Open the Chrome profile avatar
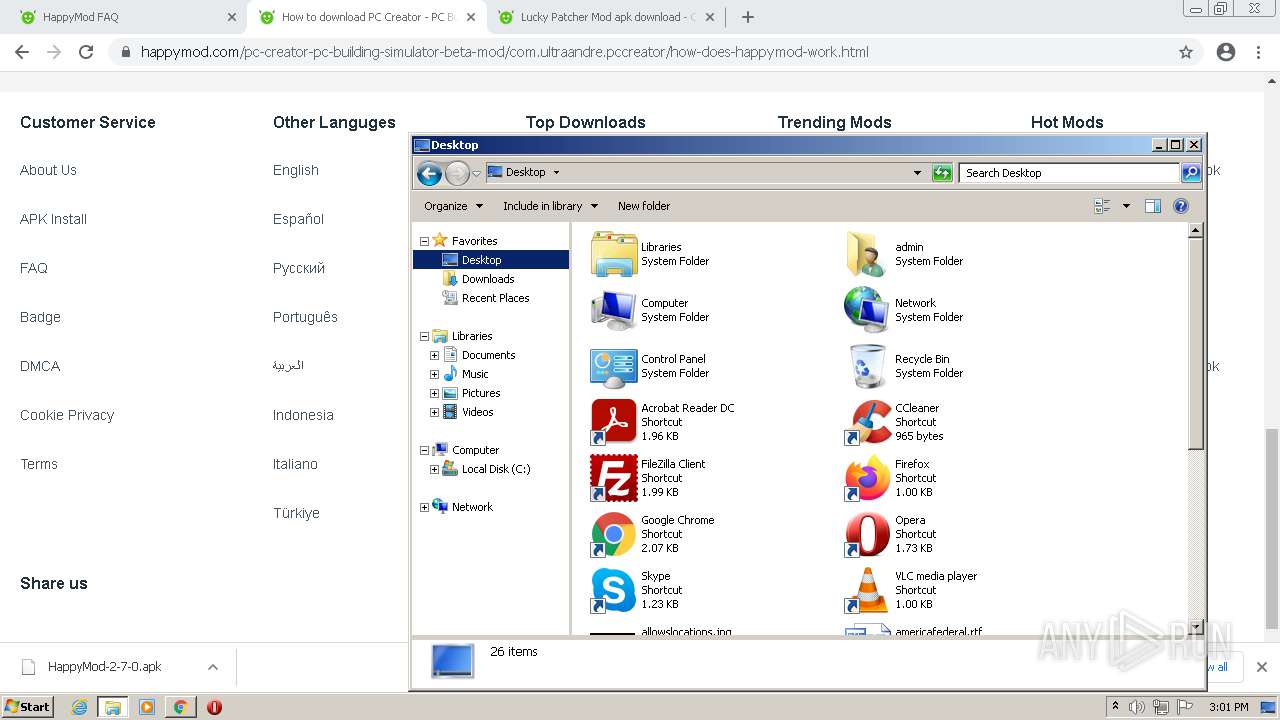This screenshot has width=1280, height=720. [x=1226, y=52]
